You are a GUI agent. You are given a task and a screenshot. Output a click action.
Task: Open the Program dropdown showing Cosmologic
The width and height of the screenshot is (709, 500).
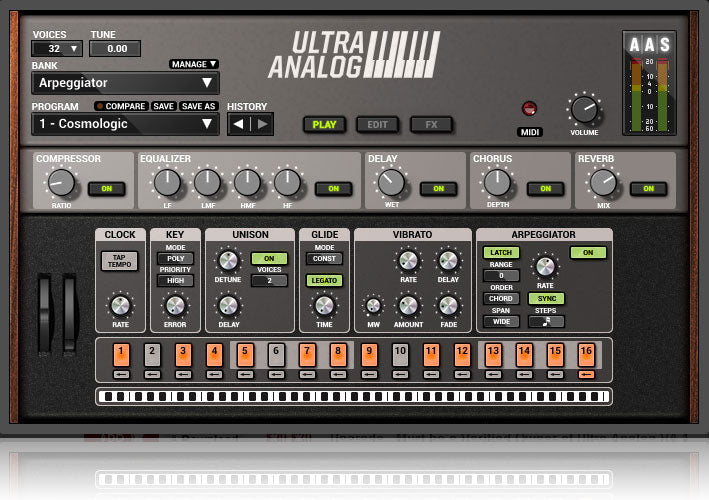(x=125, y=124)
